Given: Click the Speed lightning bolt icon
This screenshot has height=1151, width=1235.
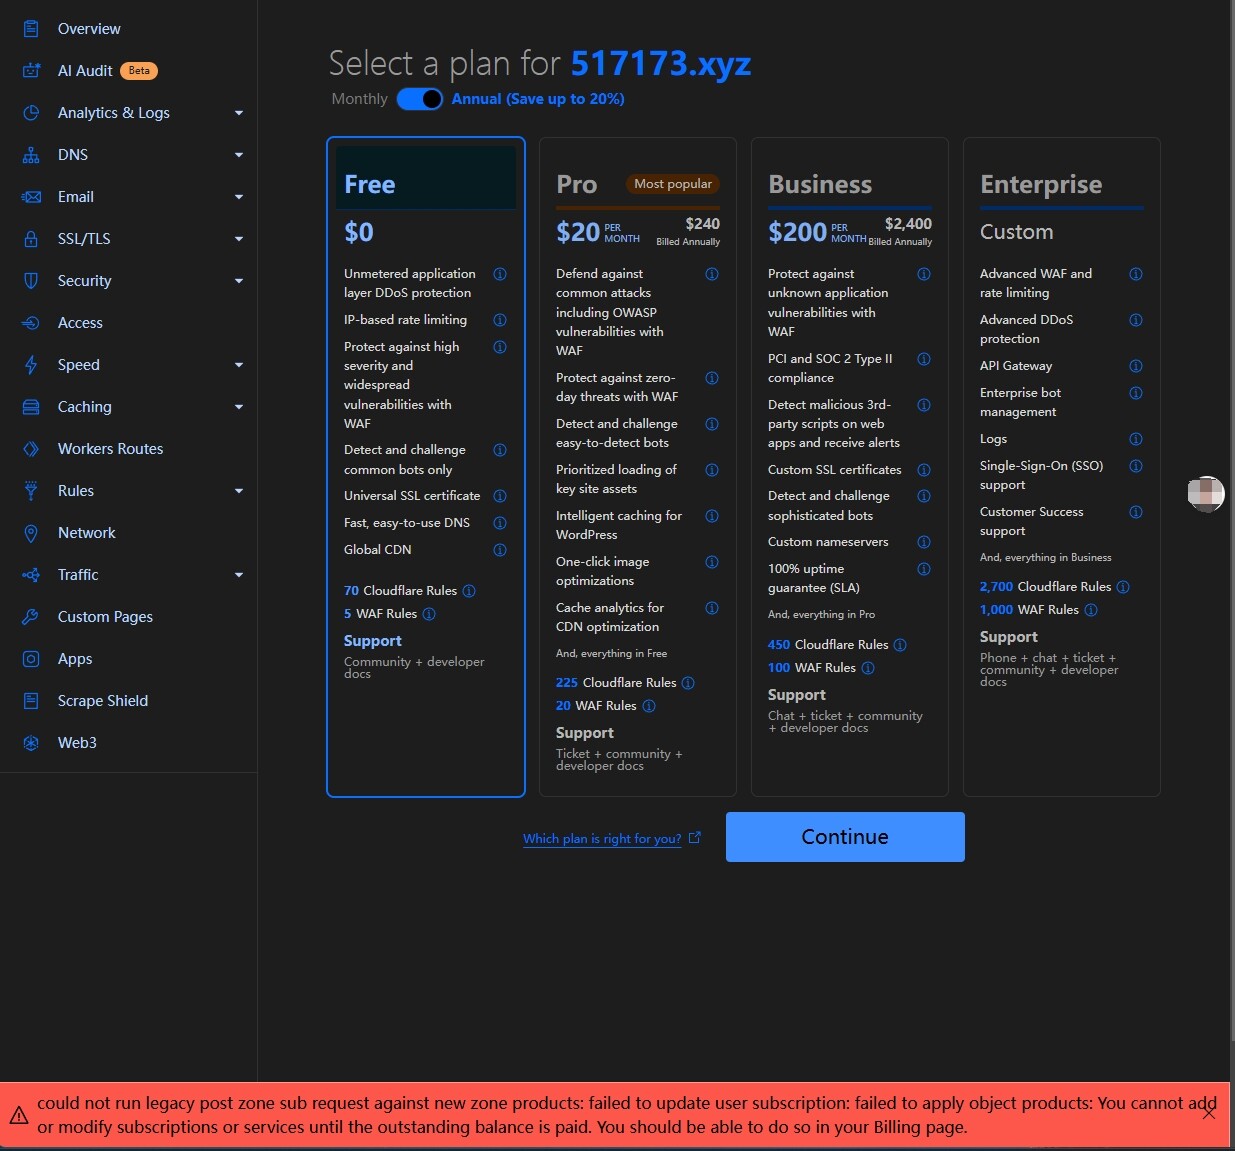Looking at the screenshot, I should click(31, 365).
